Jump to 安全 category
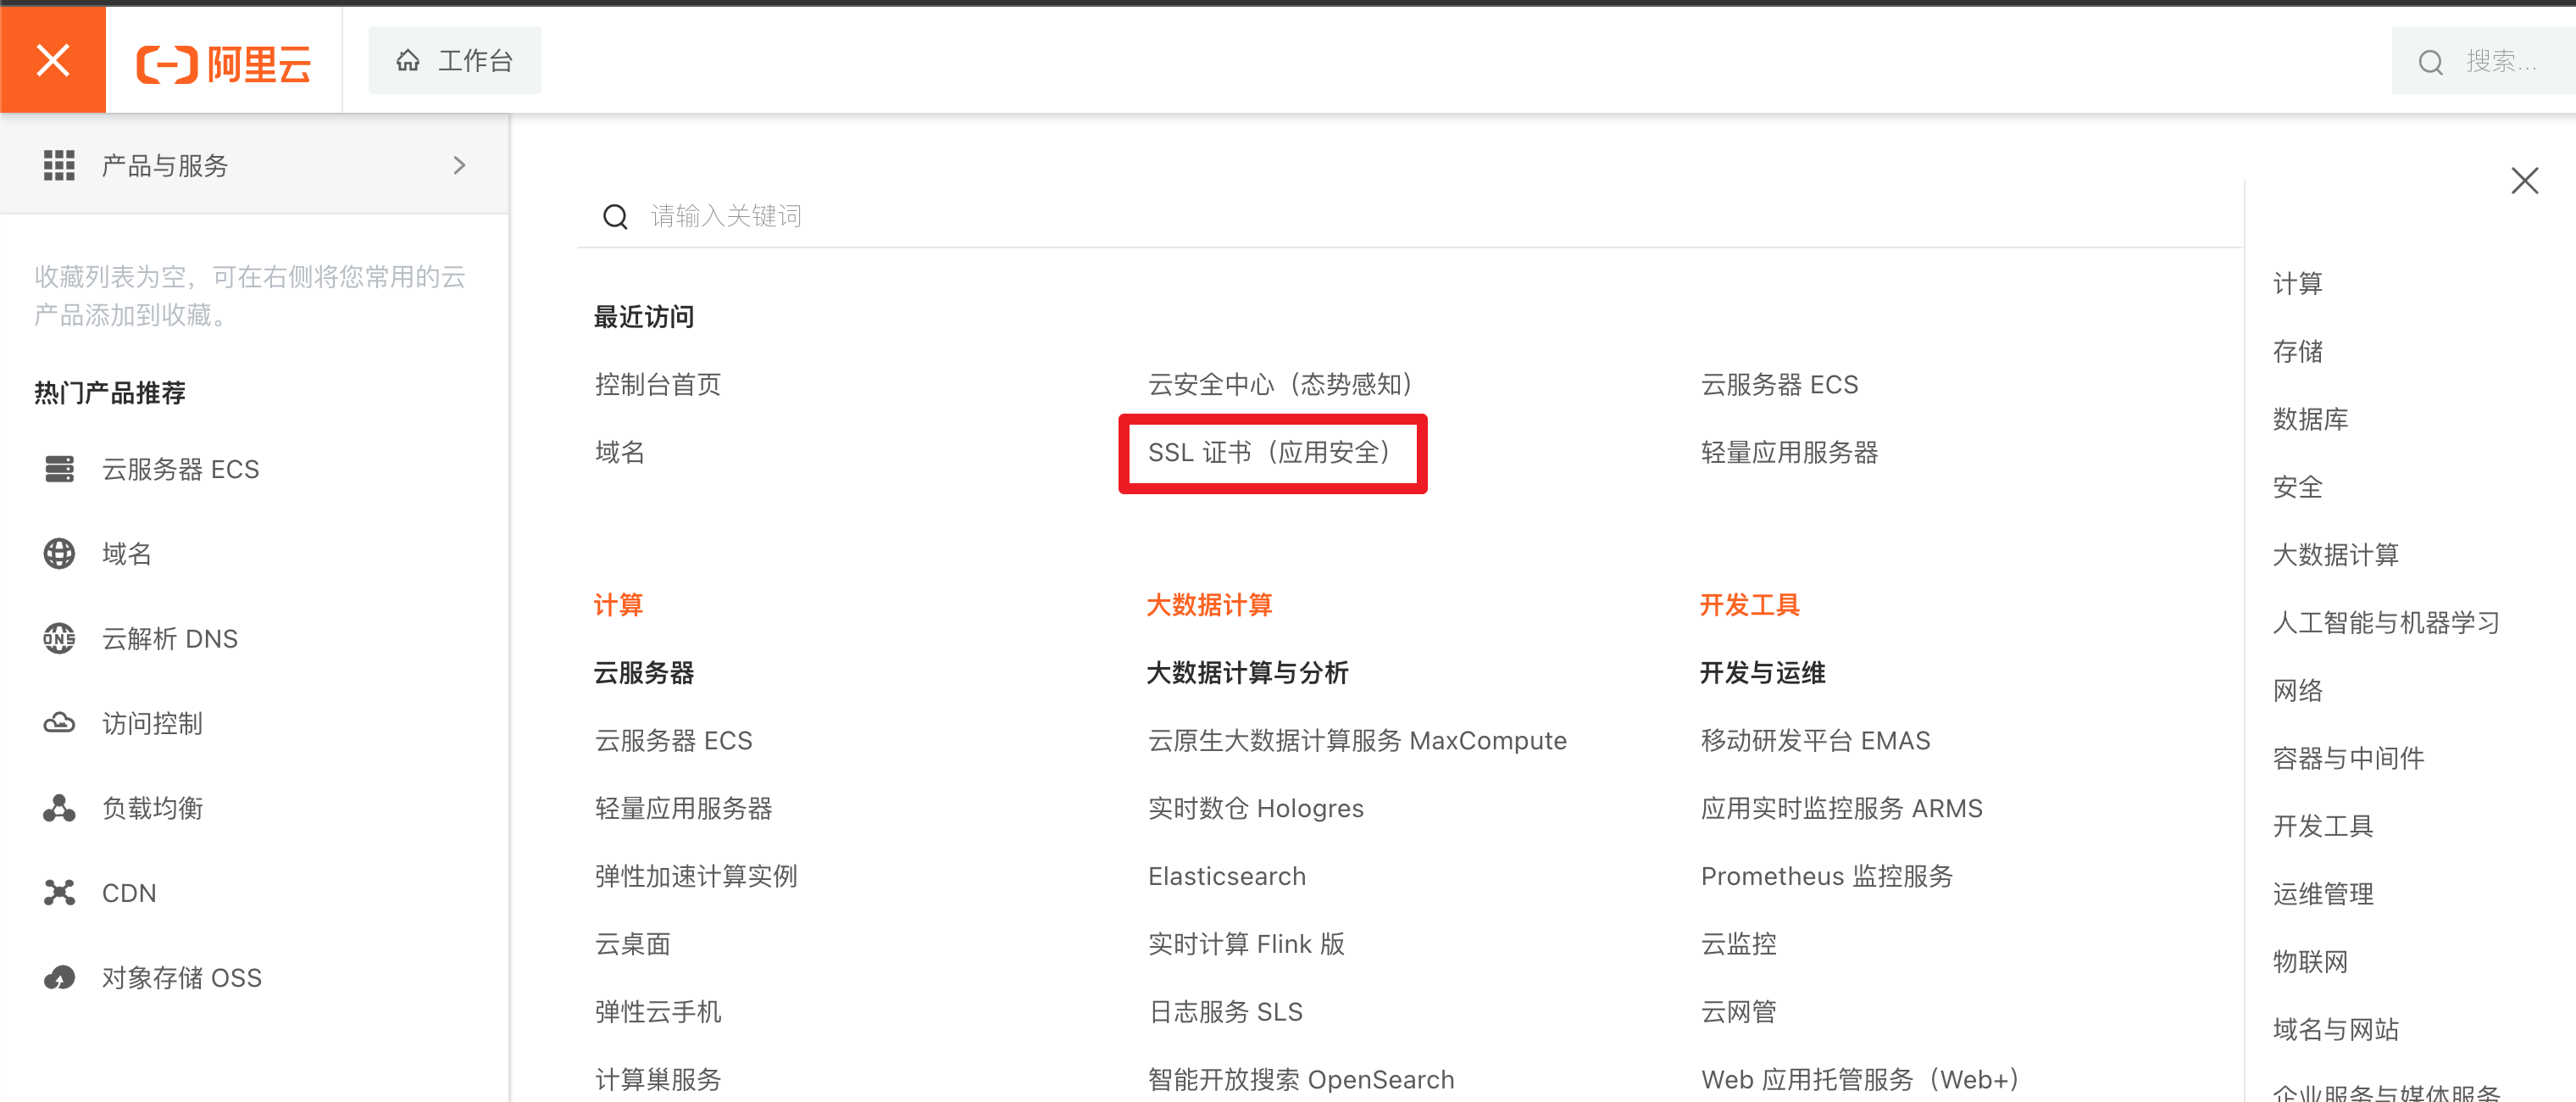The height and width of the screenshot is (1102, 2576). (x=2297, y=487)
